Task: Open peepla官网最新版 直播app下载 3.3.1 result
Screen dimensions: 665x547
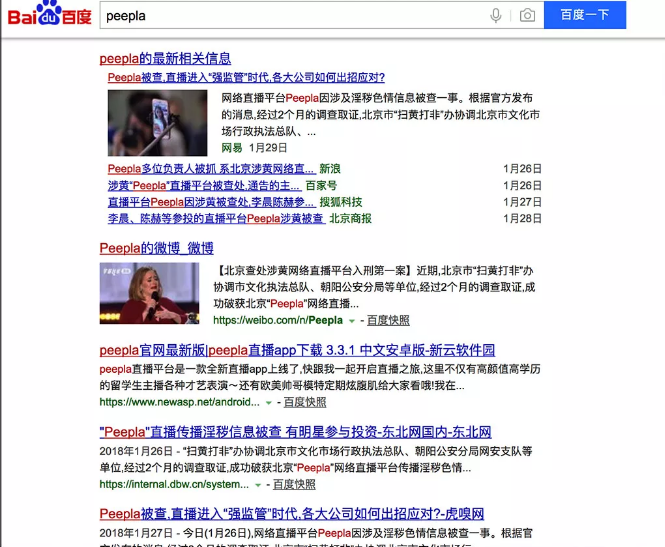Action: click(297, 350)
